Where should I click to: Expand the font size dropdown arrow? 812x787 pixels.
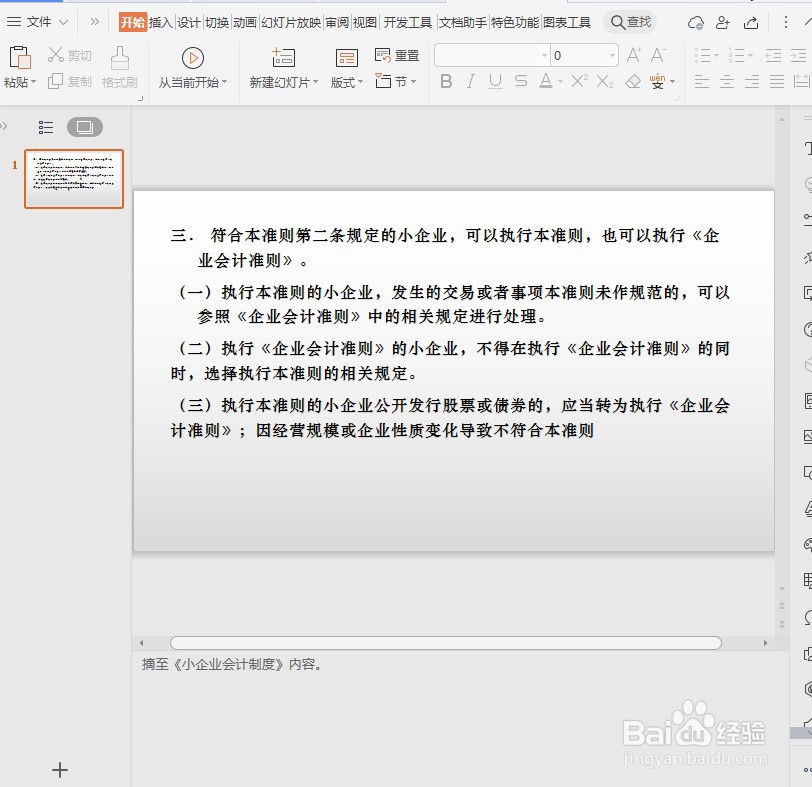pyautogui.click(x=612, y=55)
